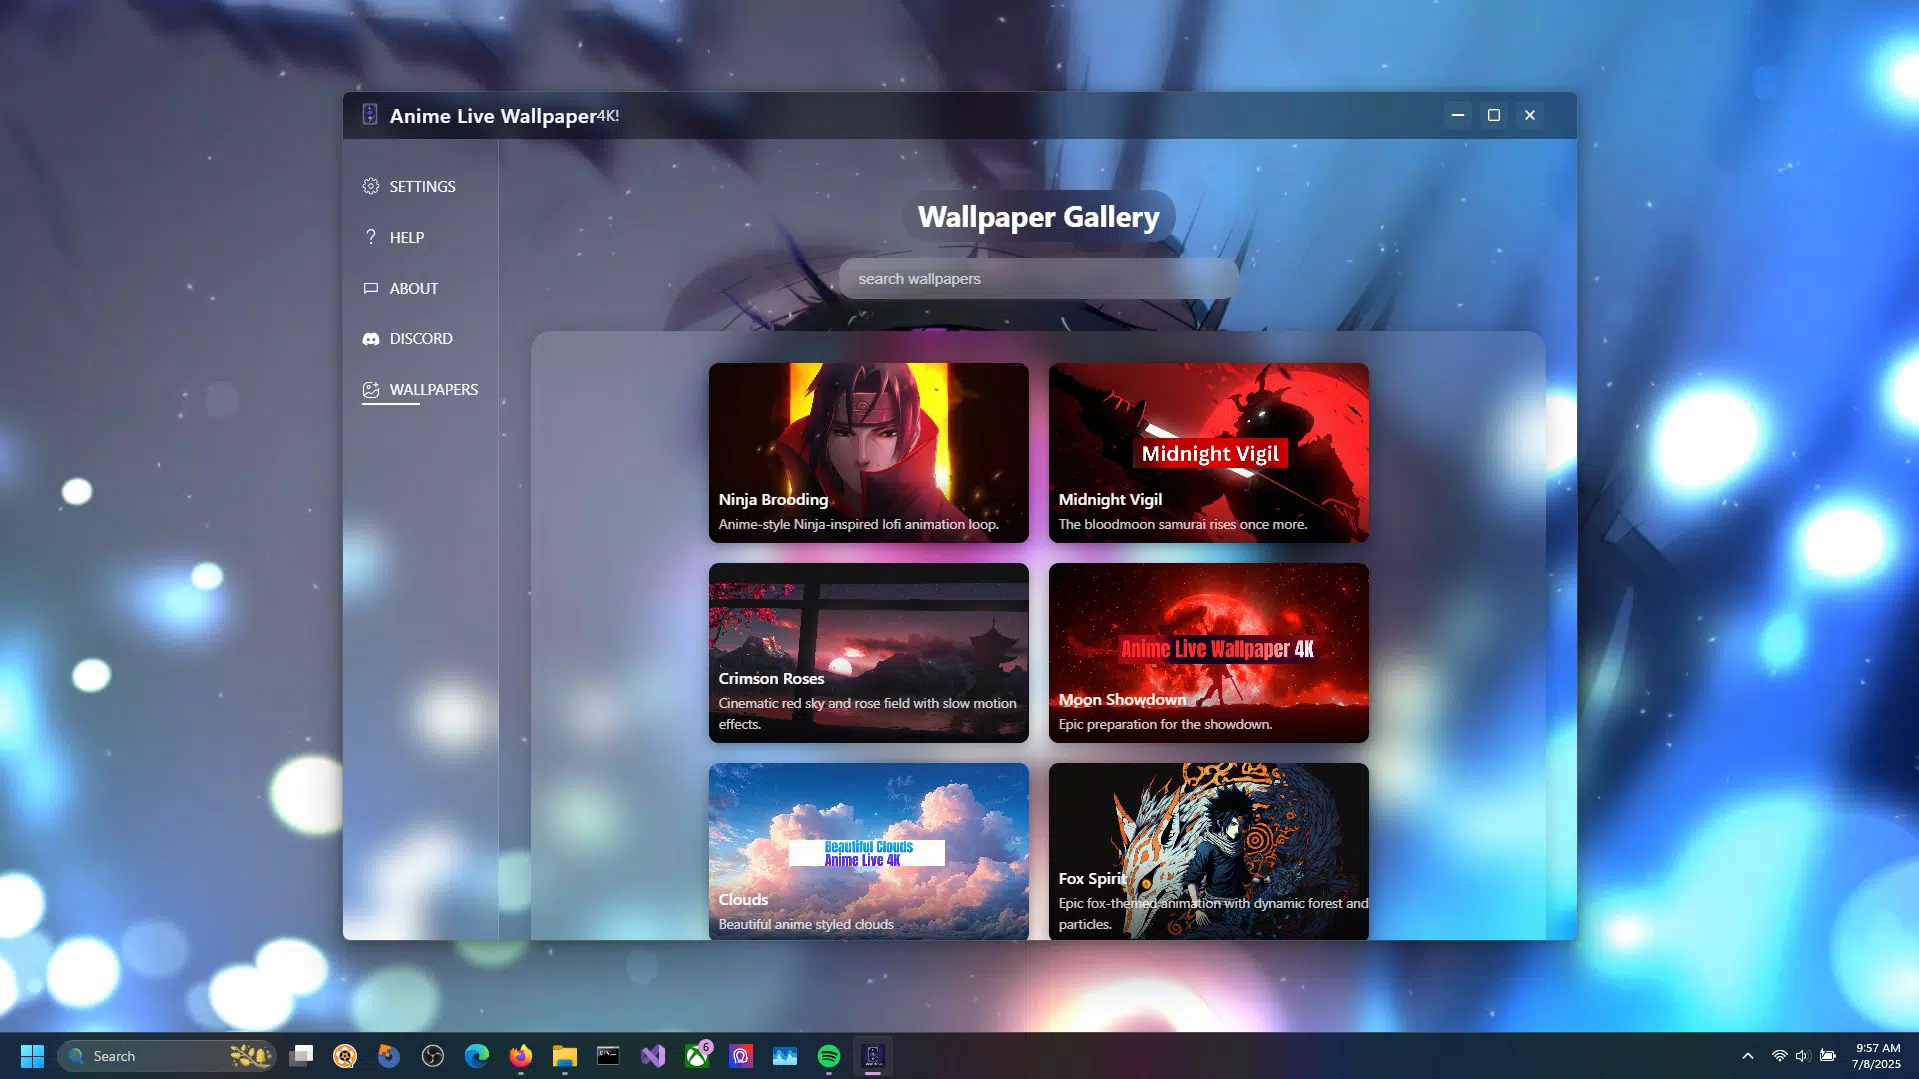Image resolution: width=1919 pixels, height=1079 pixels.
Task: Select the Ninja Brooding wallpaper card
Action: tap(868, 453)
